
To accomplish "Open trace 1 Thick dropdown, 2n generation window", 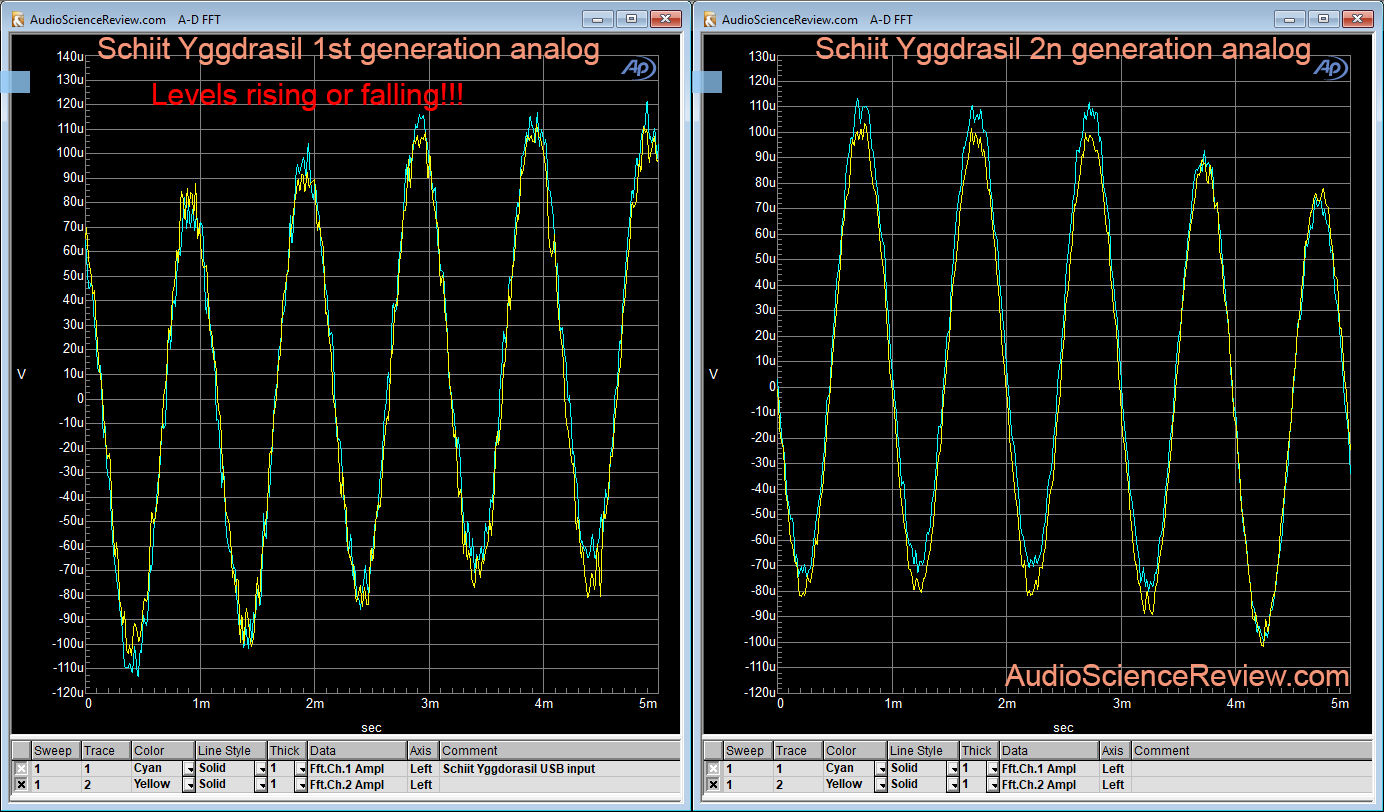I will point(992,769).
